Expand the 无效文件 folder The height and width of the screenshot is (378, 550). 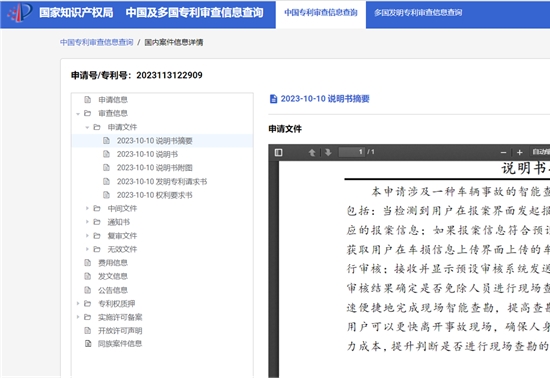87,249
